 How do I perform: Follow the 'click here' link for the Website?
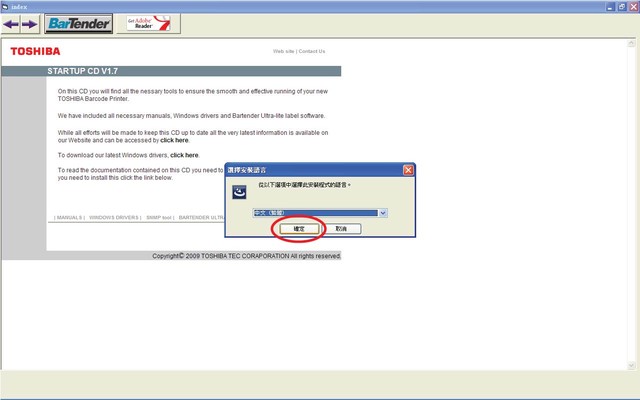[174, 140]
